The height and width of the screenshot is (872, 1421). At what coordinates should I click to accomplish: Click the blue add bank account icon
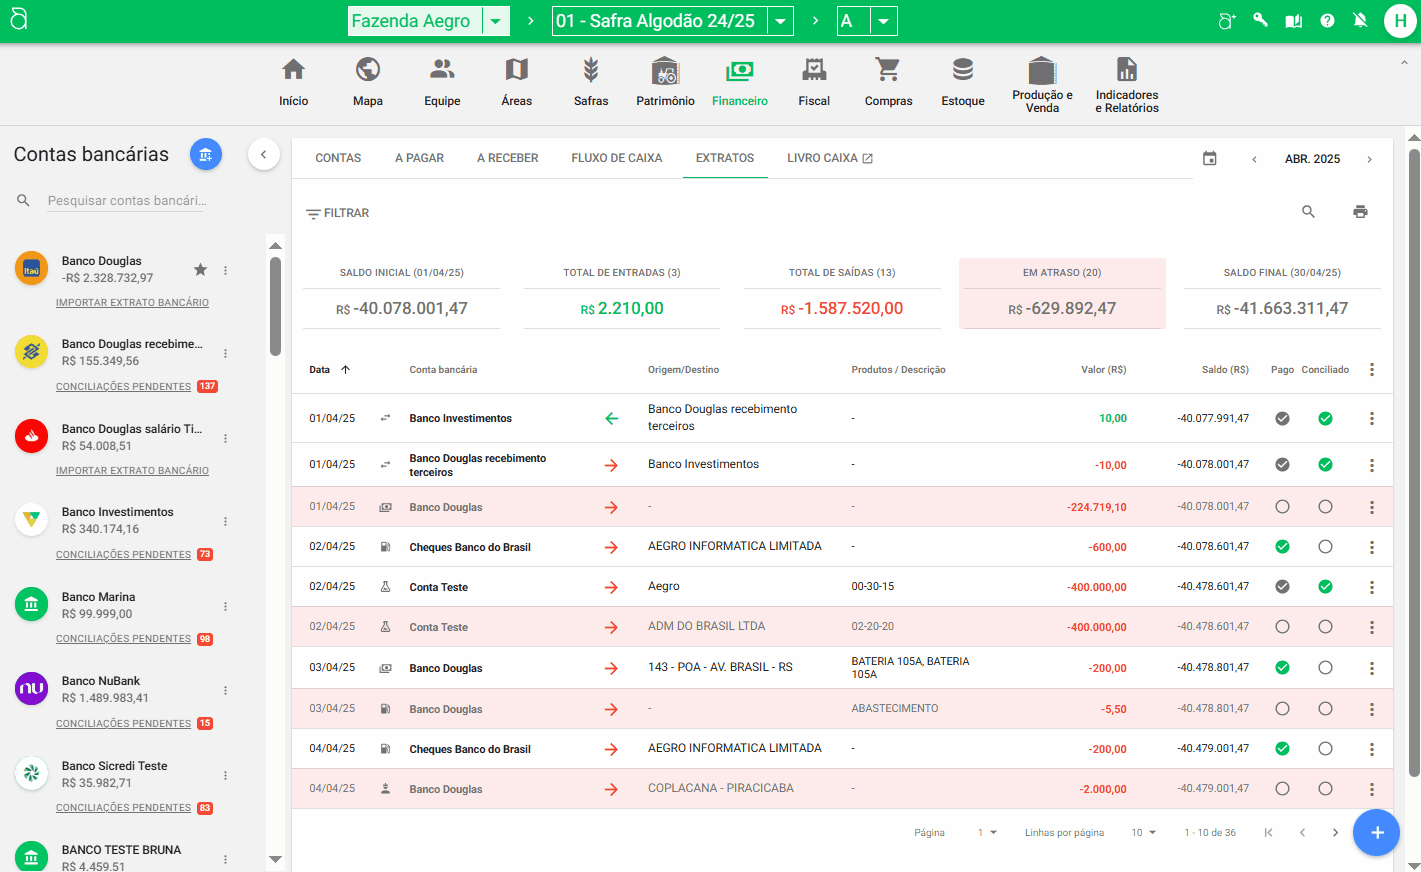(x=205, y=154)
